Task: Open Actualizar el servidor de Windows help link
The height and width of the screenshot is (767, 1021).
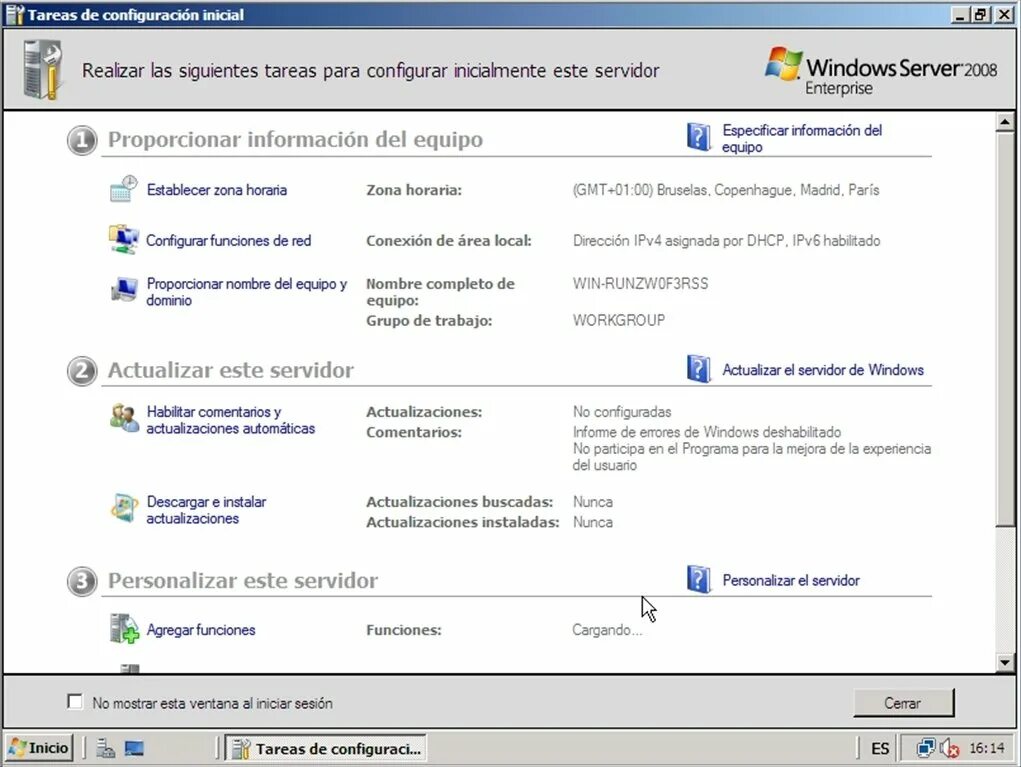Action: coord(823,370)
